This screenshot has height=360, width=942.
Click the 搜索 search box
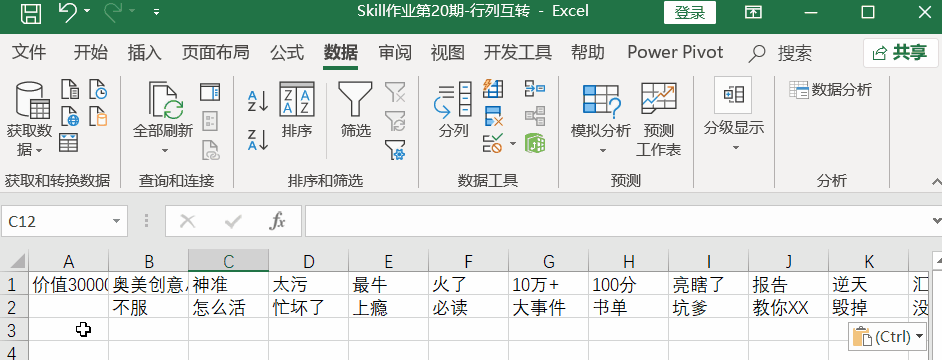780,53
